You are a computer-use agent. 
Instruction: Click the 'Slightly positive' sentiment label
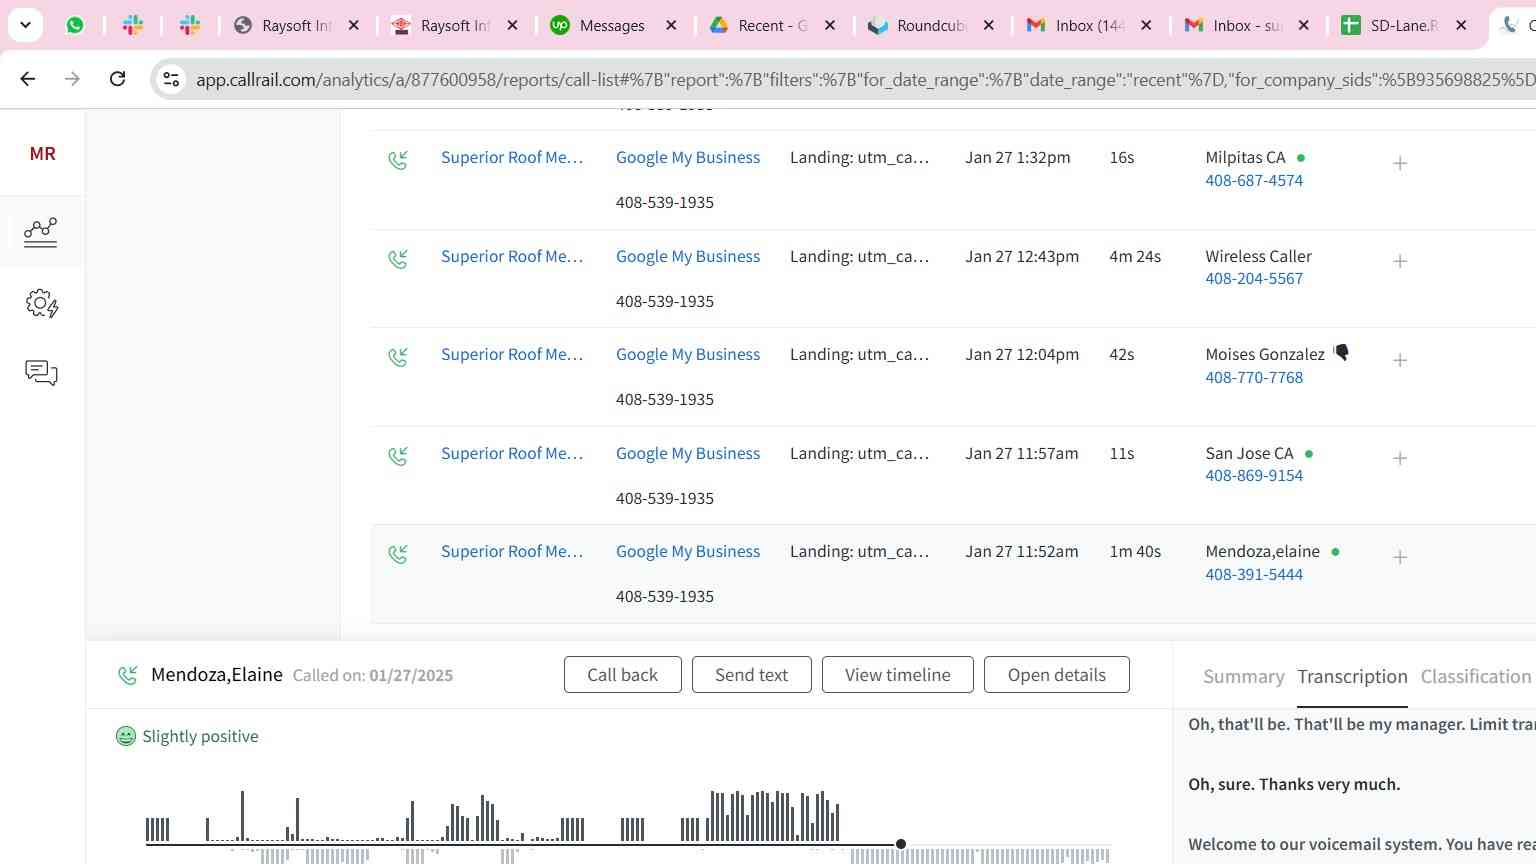point(200,736)
